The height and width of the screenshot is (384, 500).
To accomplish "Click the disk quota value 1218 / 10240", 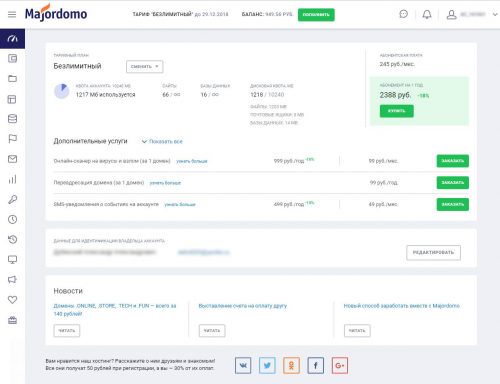I will [x=267, y=95].
